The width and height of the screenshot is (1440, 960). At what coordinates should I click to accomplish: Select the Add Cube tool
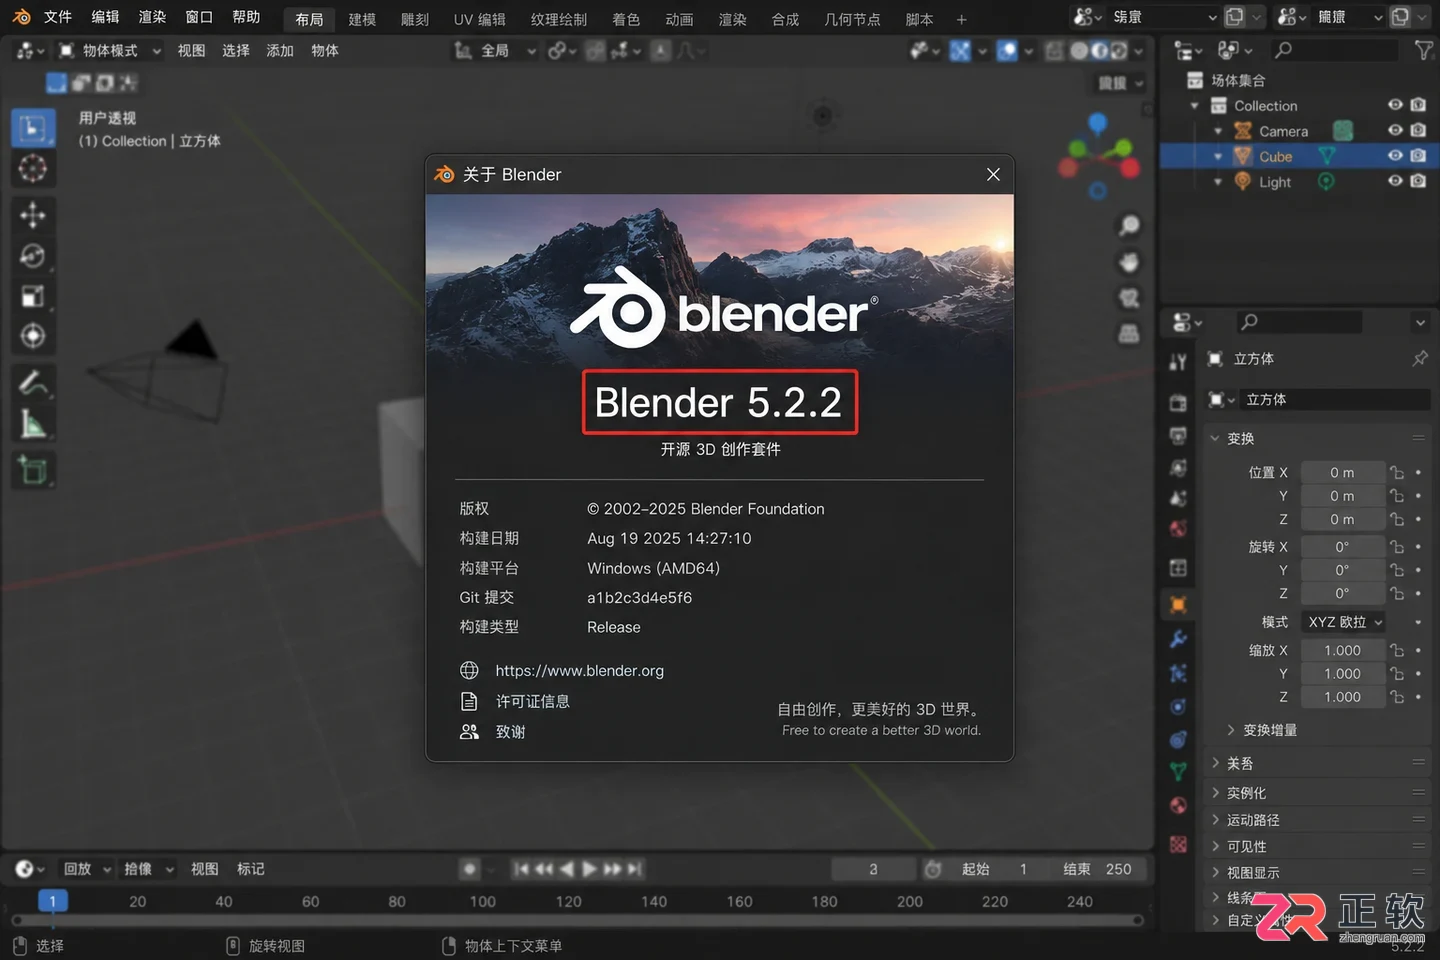click(33, 470)
